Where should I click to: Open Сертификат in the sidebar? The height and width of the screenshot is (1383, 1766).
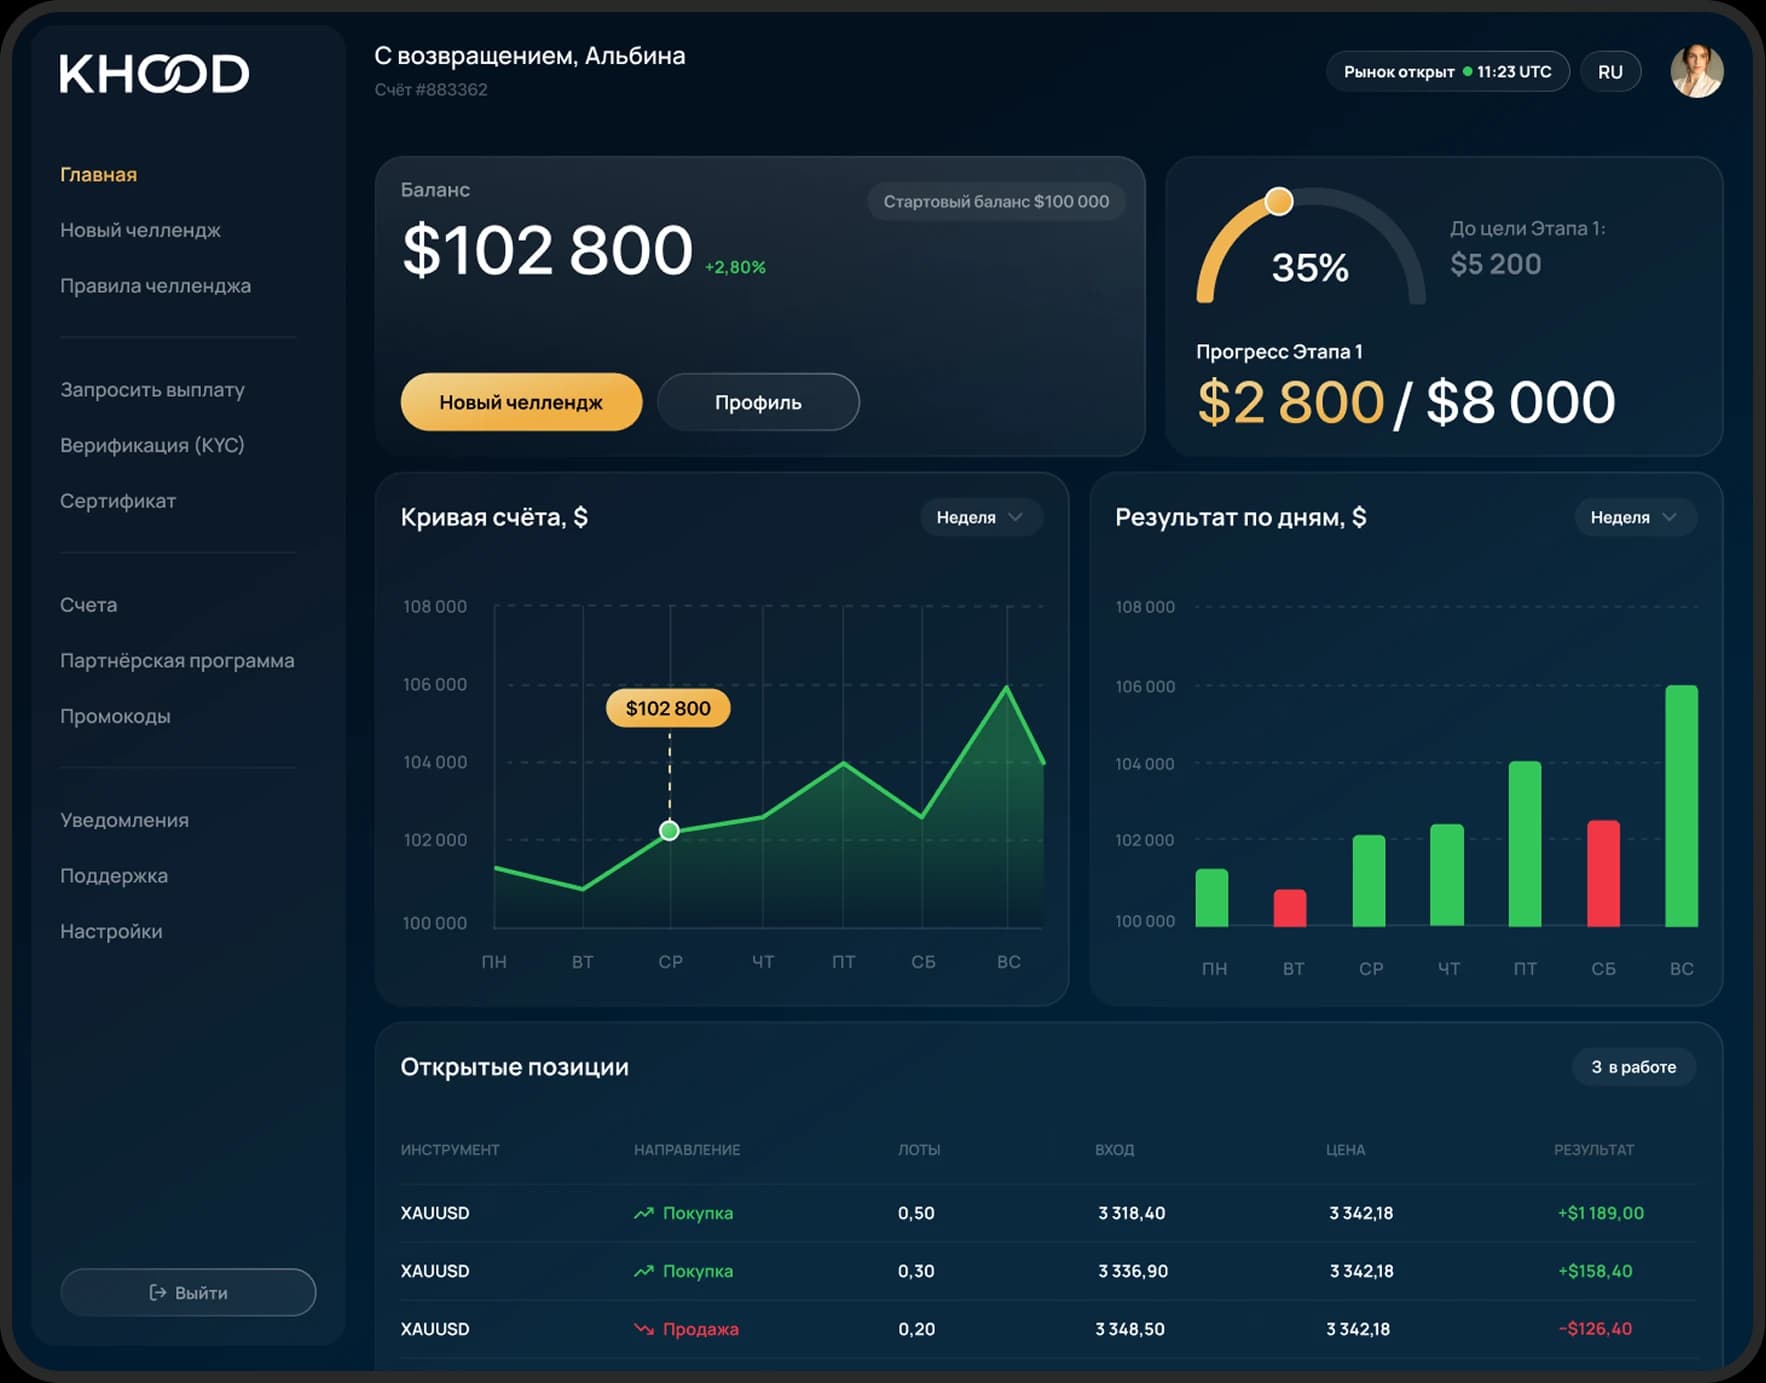click(x=118, y=501)
